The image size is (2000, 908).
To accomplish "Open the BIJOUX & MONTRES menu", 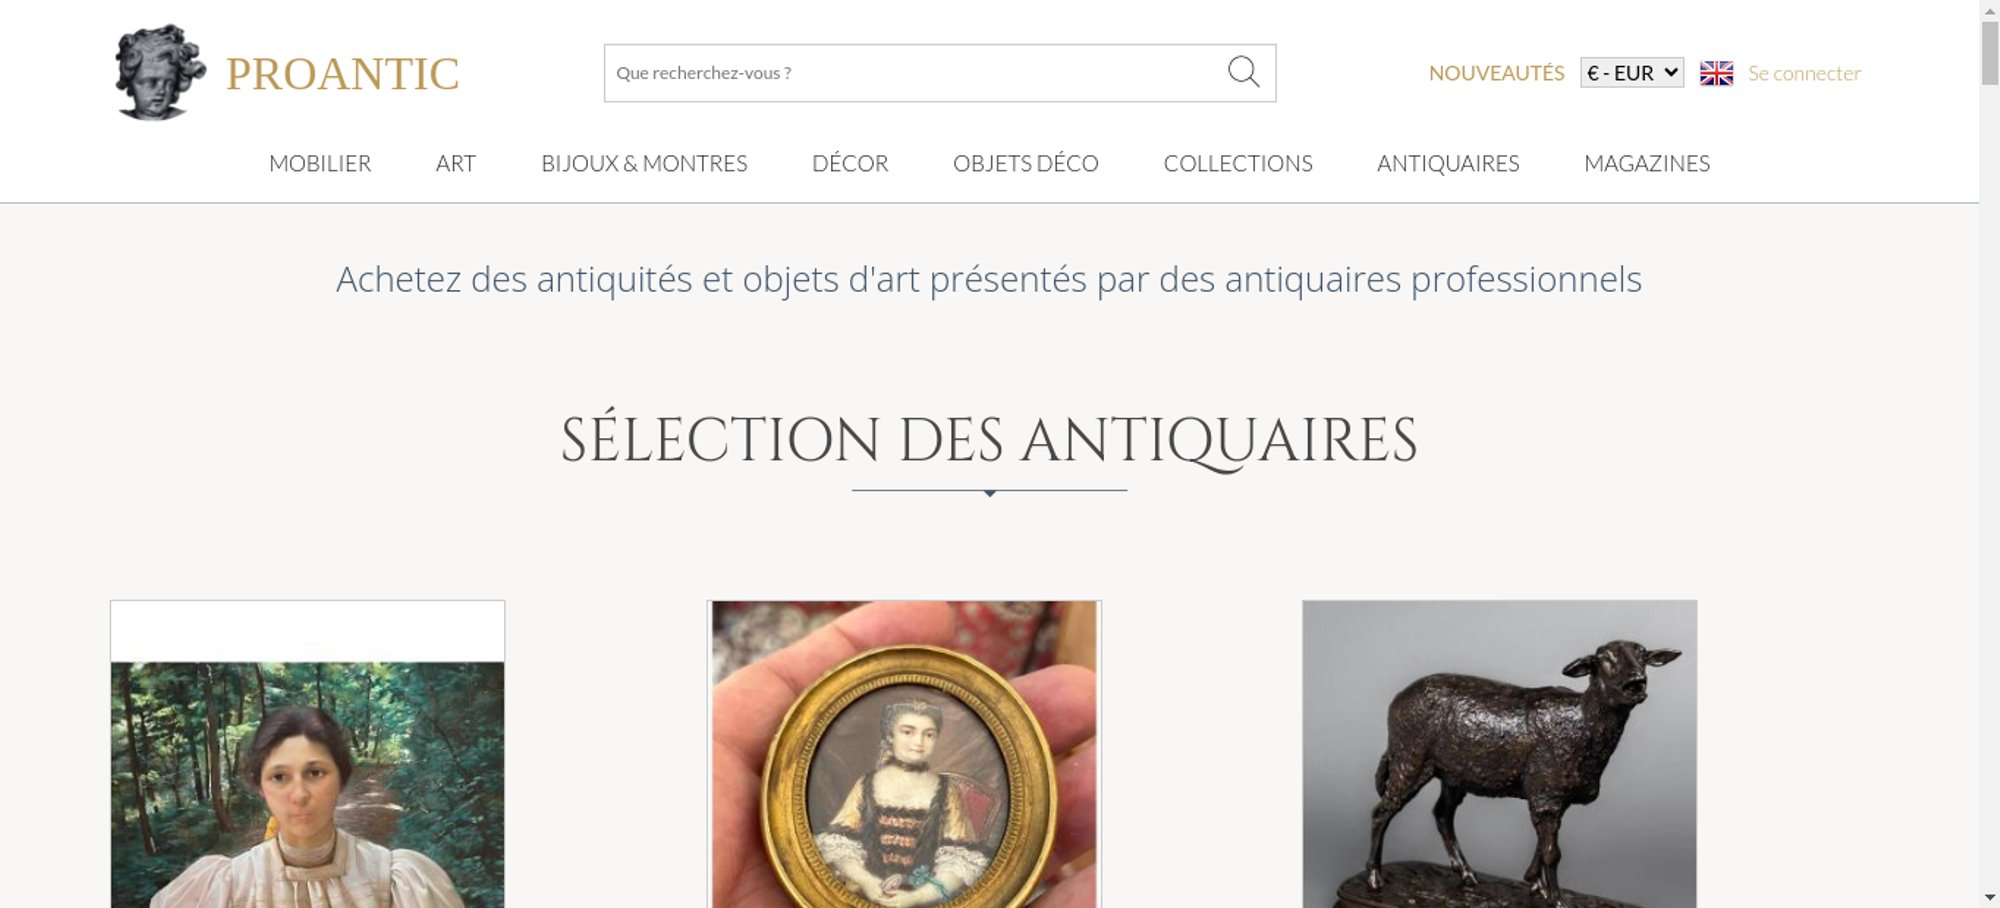I will click(x=644, y=163).
